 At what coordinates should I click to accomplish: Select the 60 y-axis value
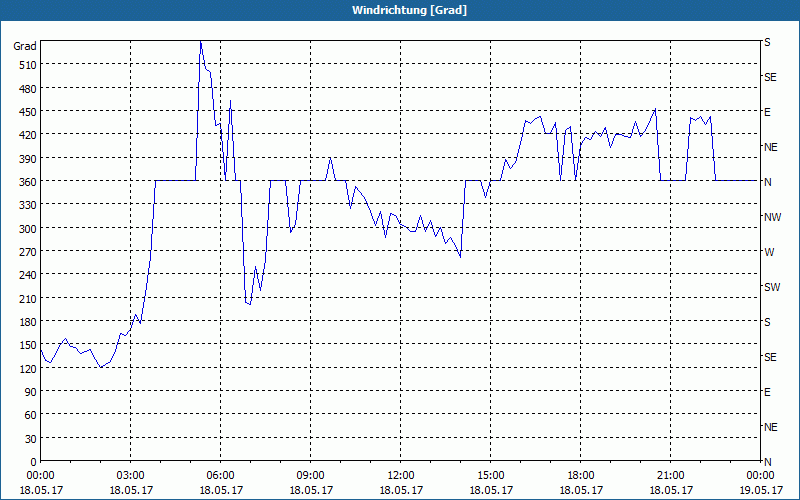(31, 415)
